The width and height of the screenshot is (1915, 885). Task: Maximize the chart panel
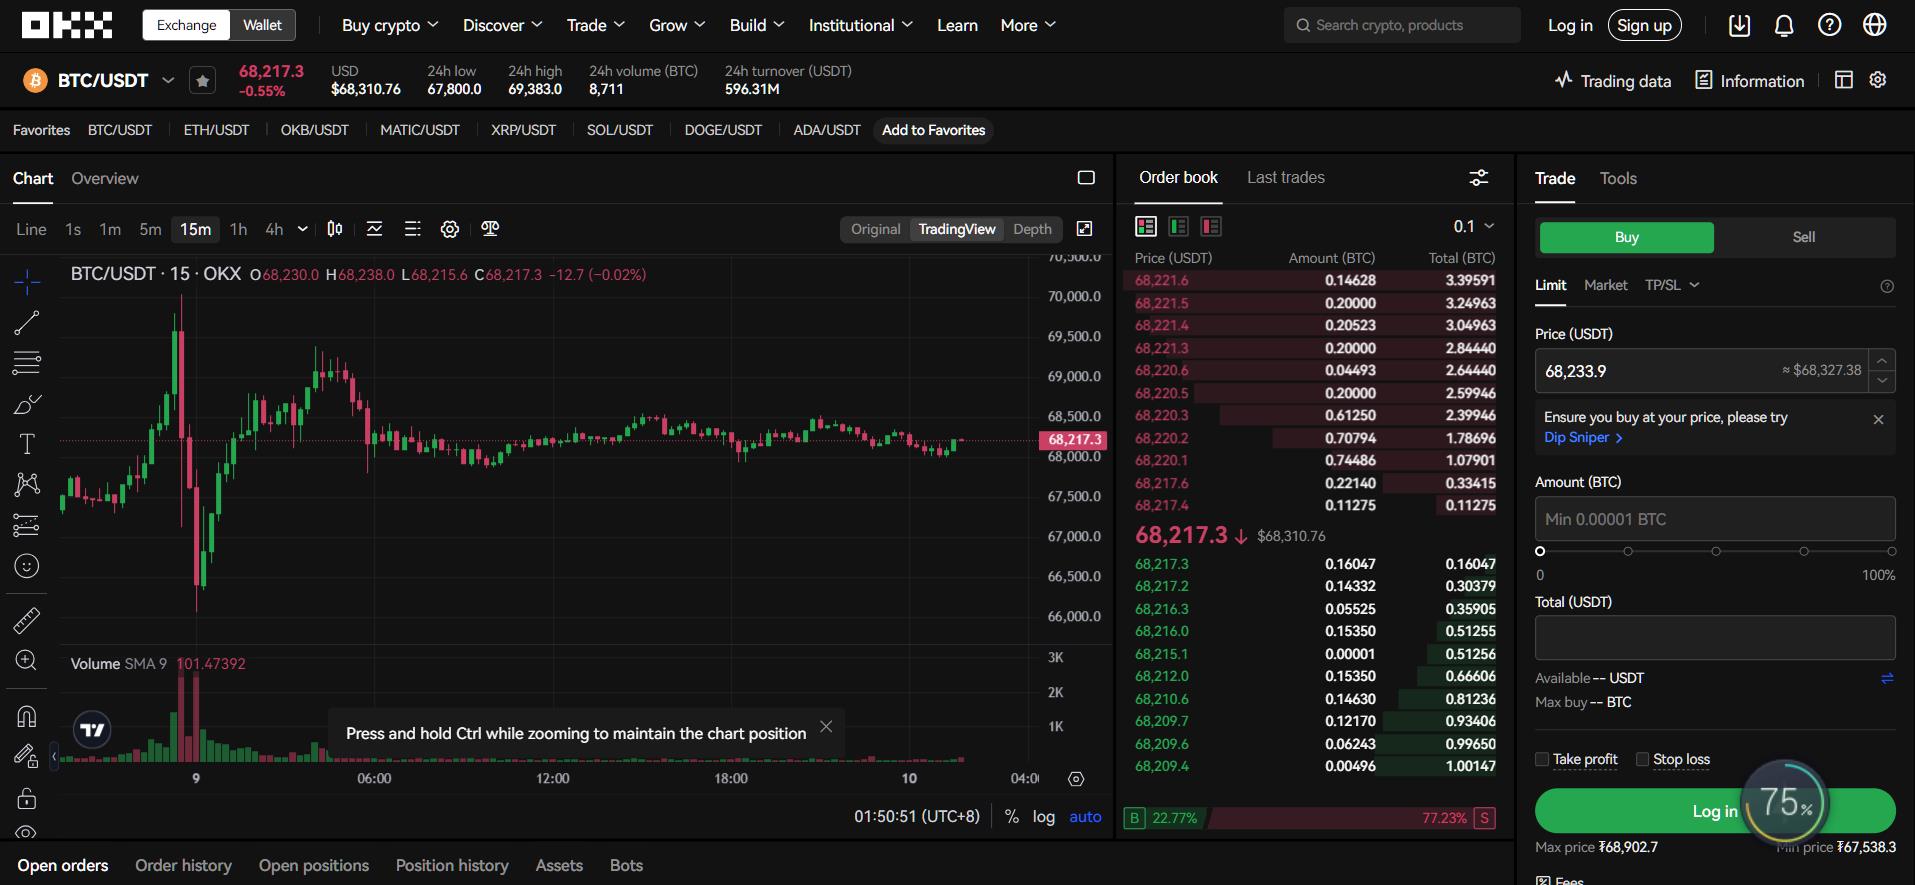(x=1086, y=178)
